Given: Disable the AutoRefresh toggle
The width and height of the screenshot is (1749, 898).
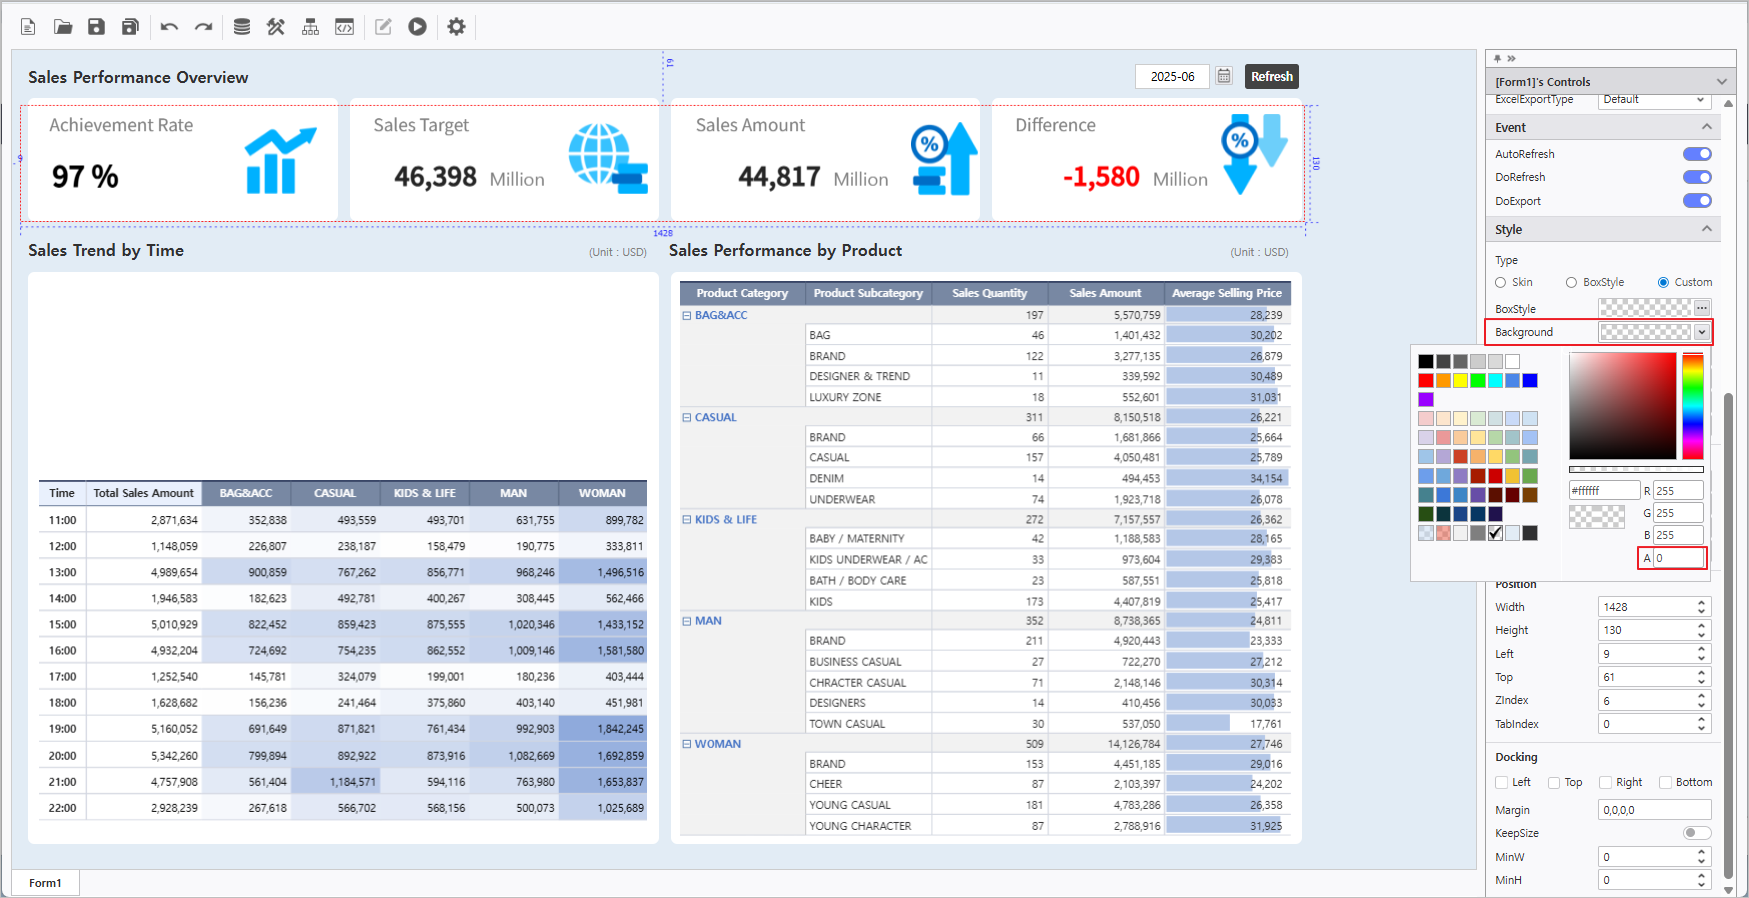Looking at the screenshot, I should [1697, 154].
